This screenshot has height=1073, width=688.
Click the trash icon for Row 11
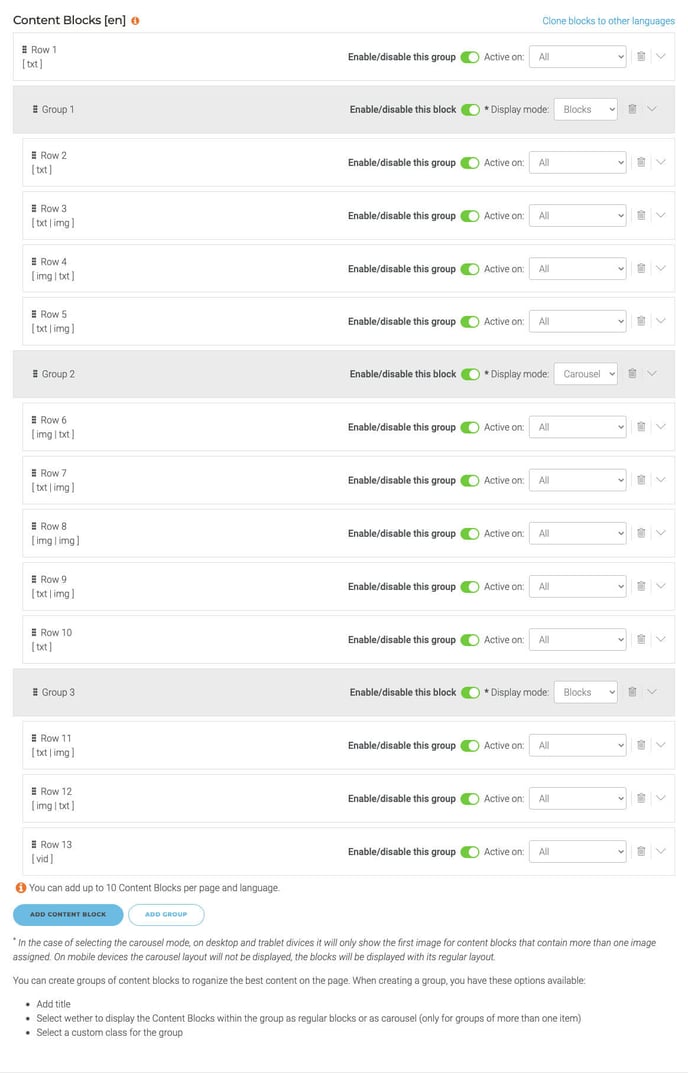point(641,745)
